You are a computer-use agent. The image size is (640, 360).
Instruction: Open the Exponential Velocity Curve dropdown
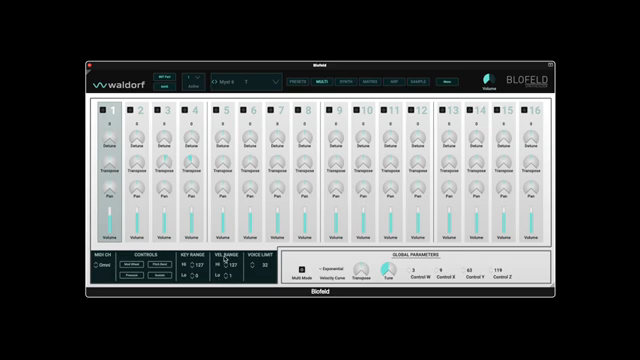click(331, 269)
